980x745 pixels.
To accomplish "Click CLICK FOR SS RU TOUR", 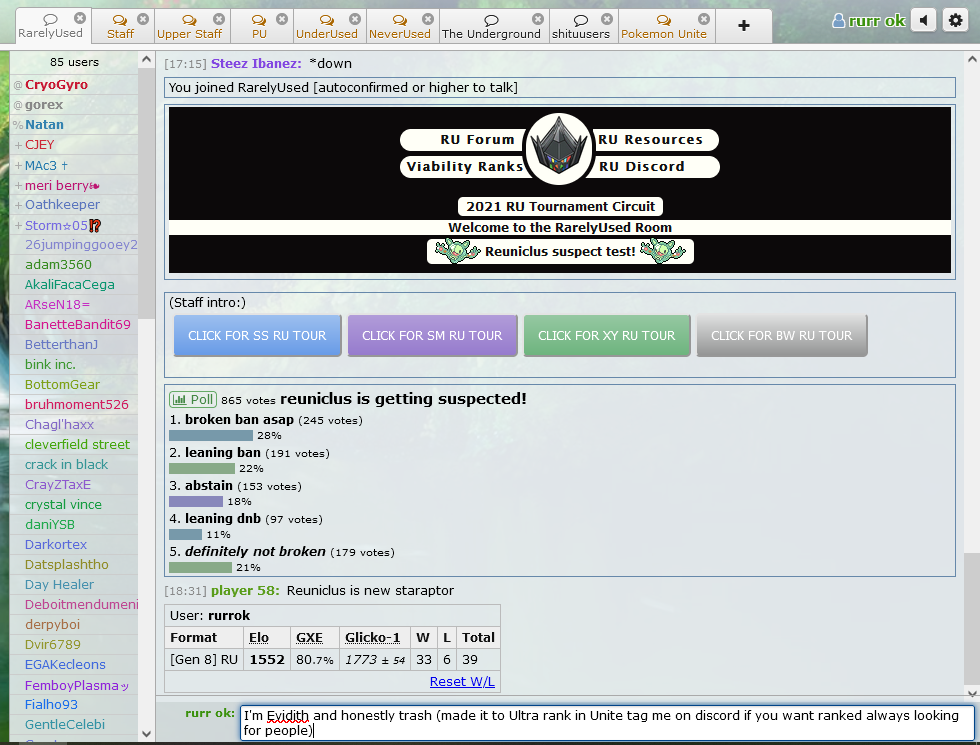I will coord(258,336).
